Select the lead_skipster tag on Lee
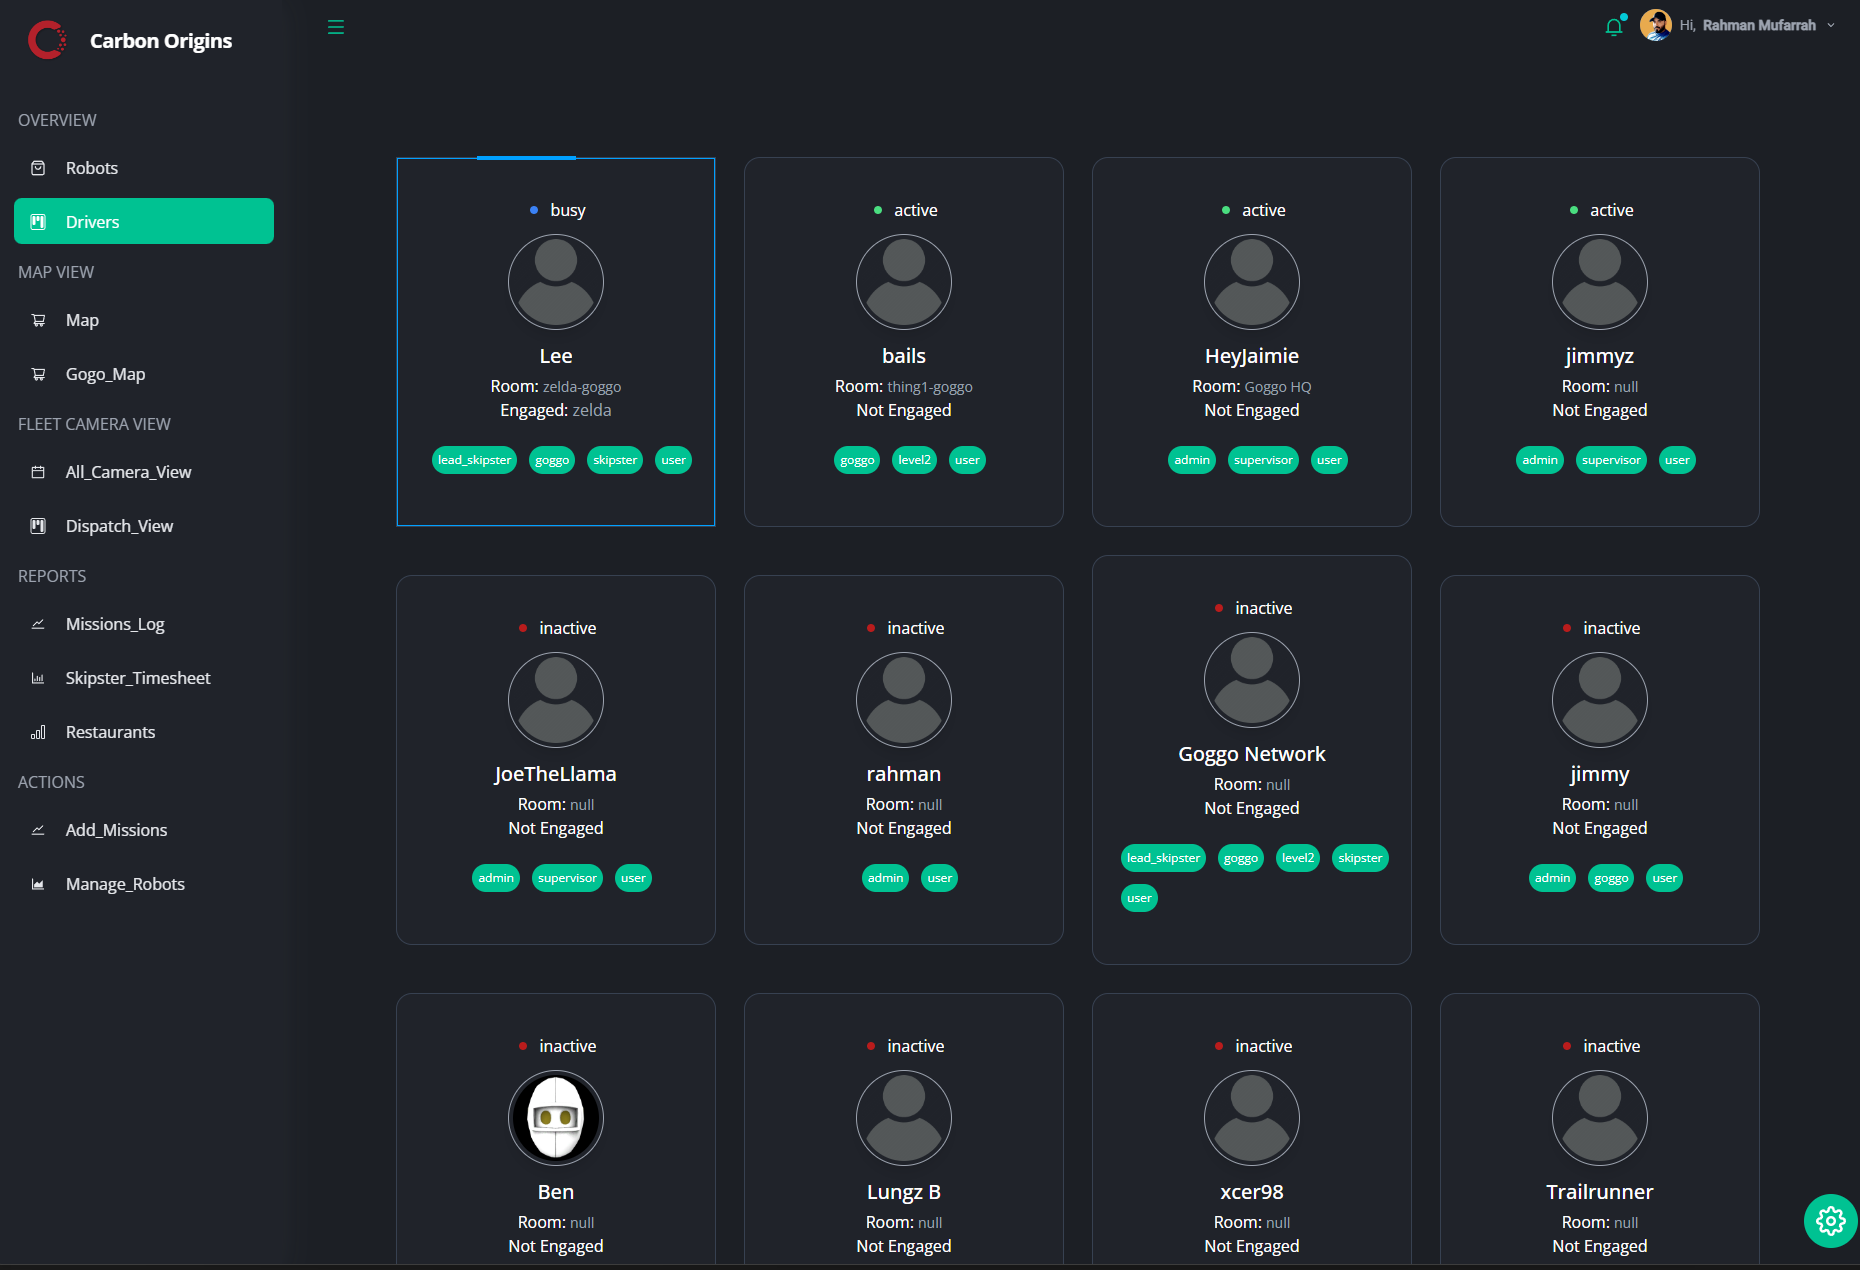This screenshot has width=1860, height=1270. [474, 460]
